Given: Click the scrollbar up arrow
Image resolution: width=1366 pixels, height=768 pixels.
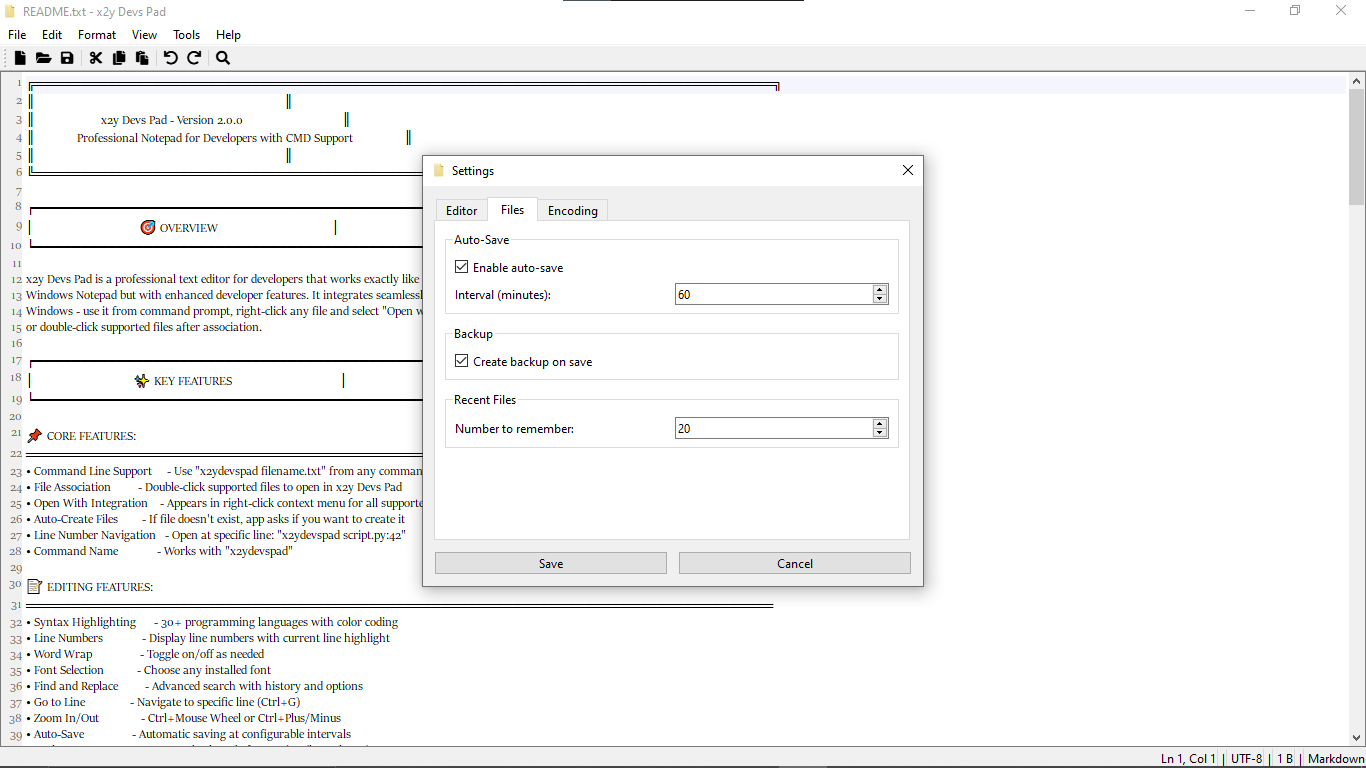Looking at the screenshot, I should [1357, 81].
